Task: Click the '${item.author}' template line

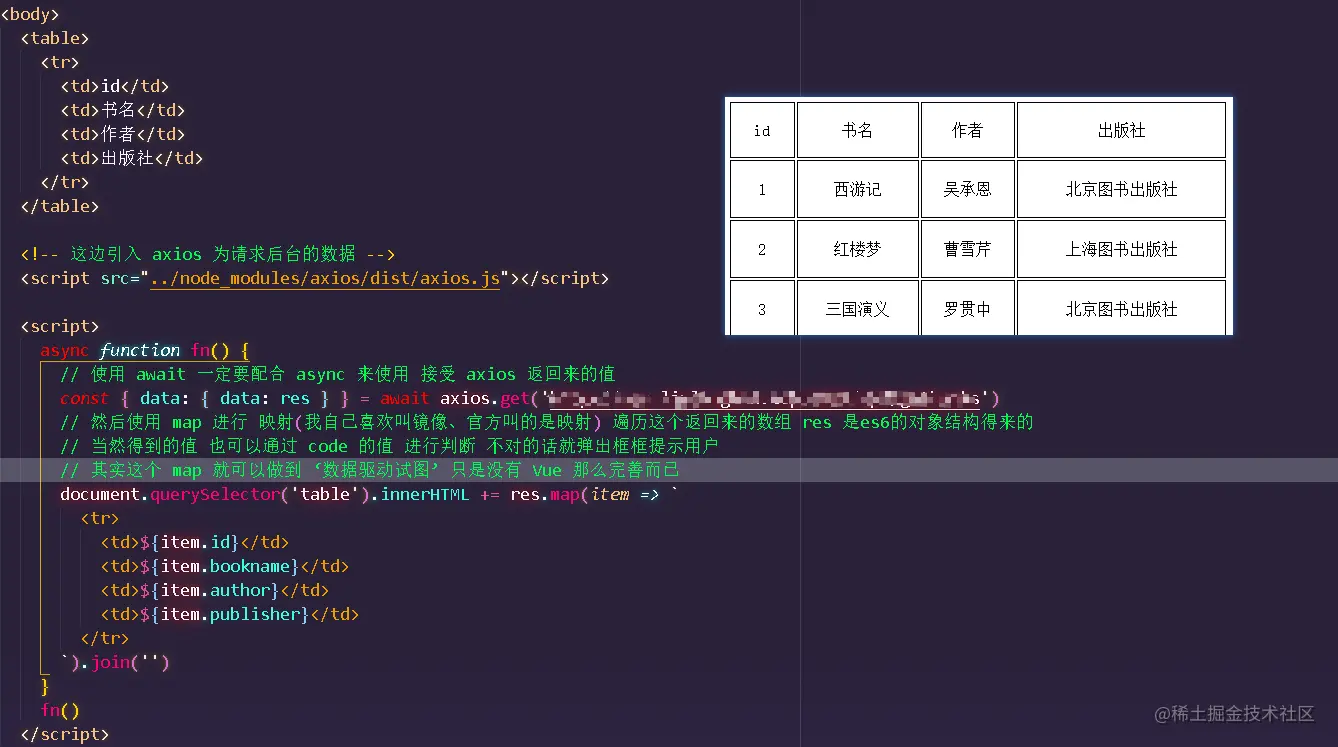Action: 215,590
